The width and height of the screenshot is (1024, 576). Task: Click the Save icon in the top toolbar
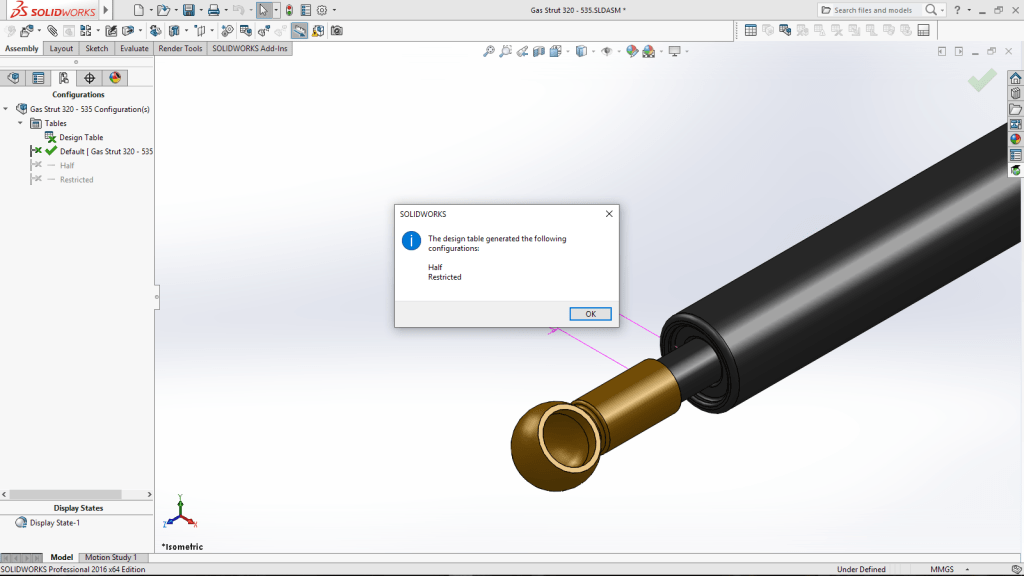[187, 10]
